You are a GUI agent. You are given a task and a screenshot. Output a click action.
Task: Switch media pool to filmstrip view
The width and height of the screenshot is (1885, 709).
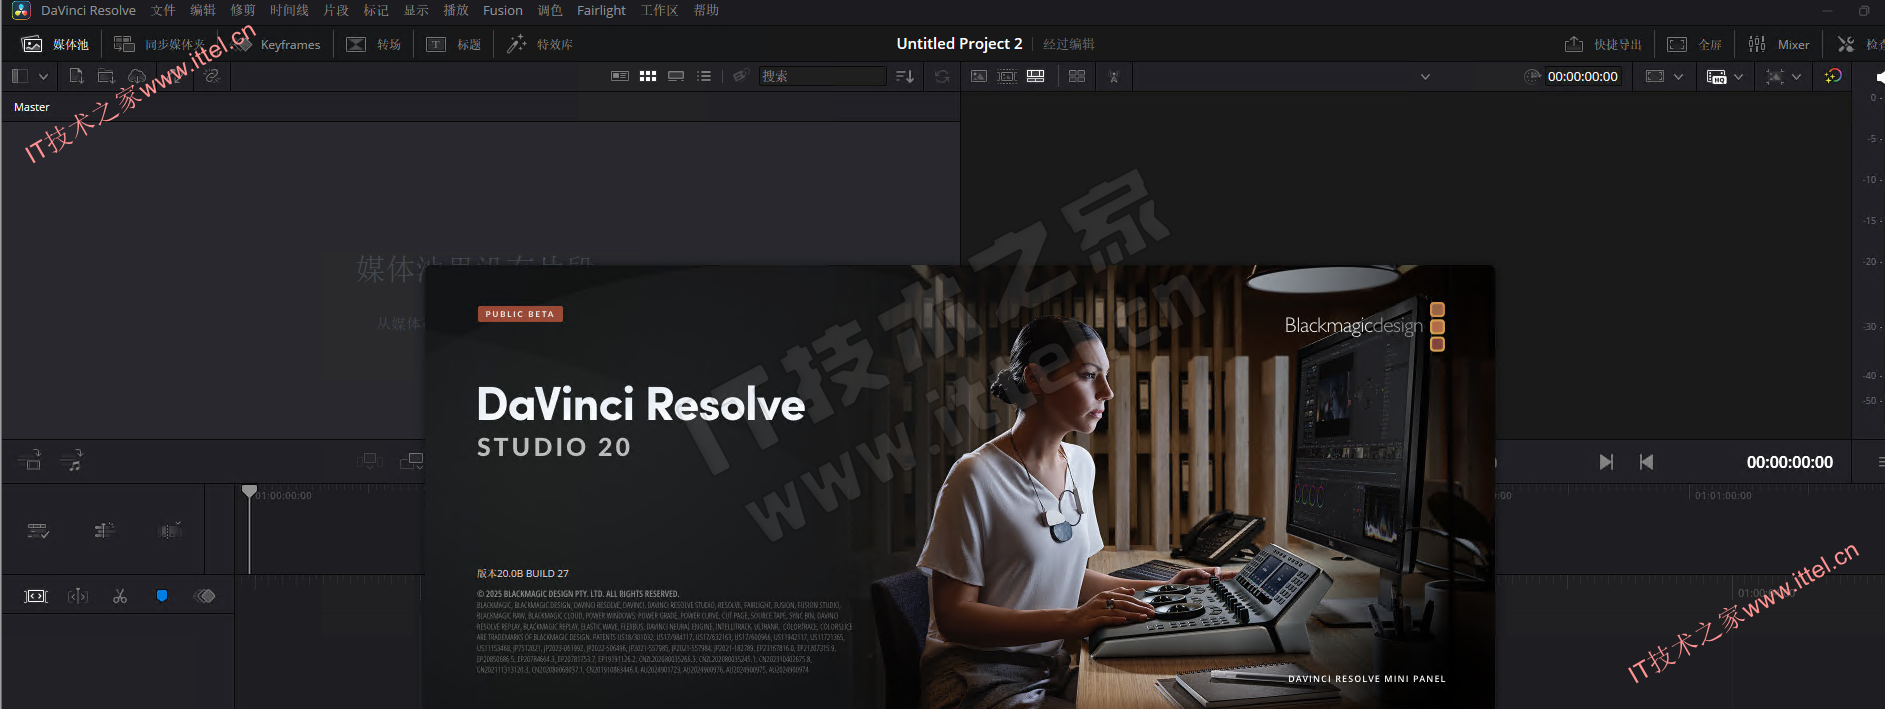tap(676, 76)
